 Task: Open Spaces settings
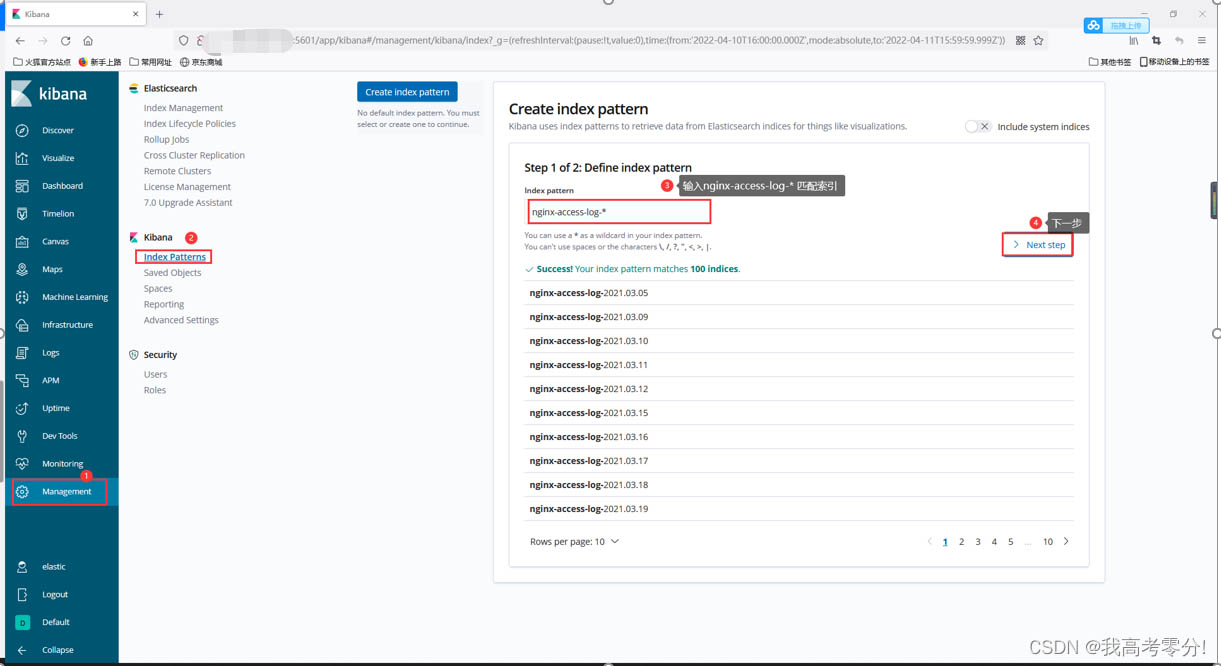click(158, 289)
